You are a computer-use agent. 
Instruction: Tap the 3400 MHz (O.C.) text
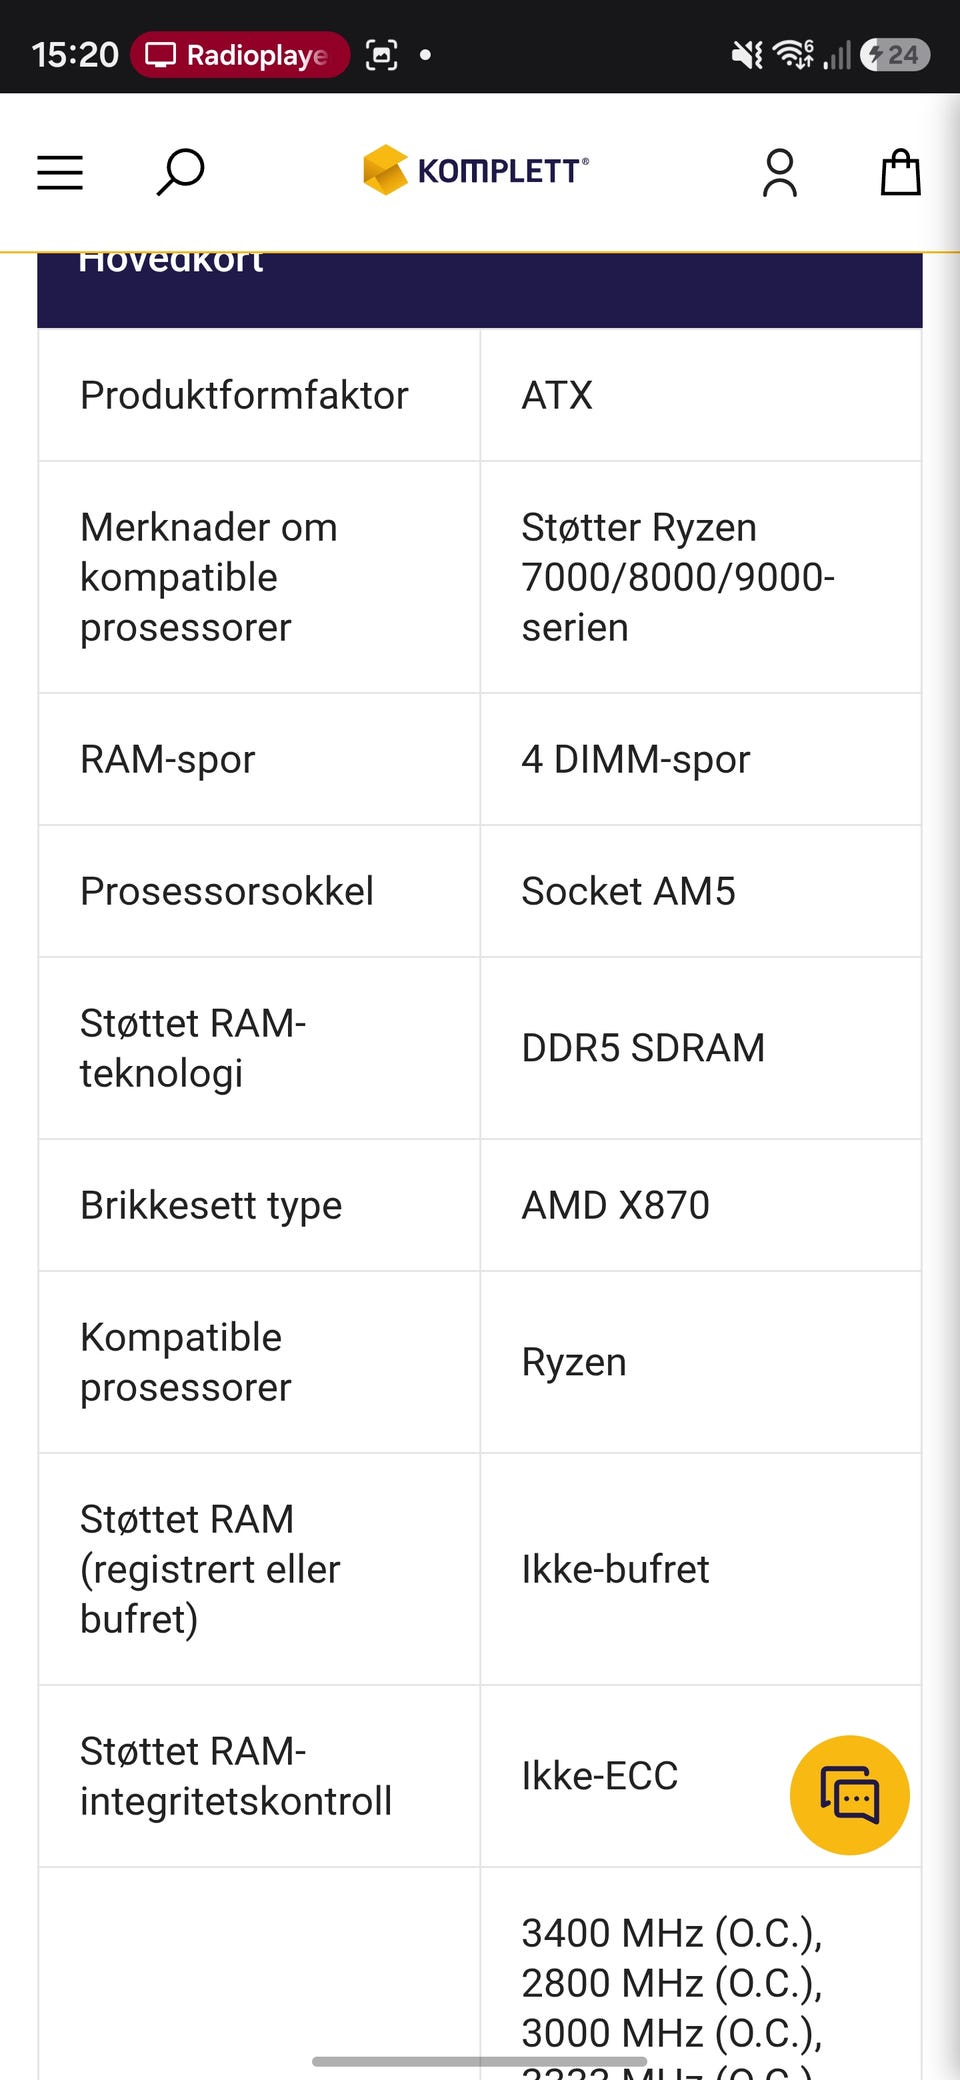[x=671, y=1933]
